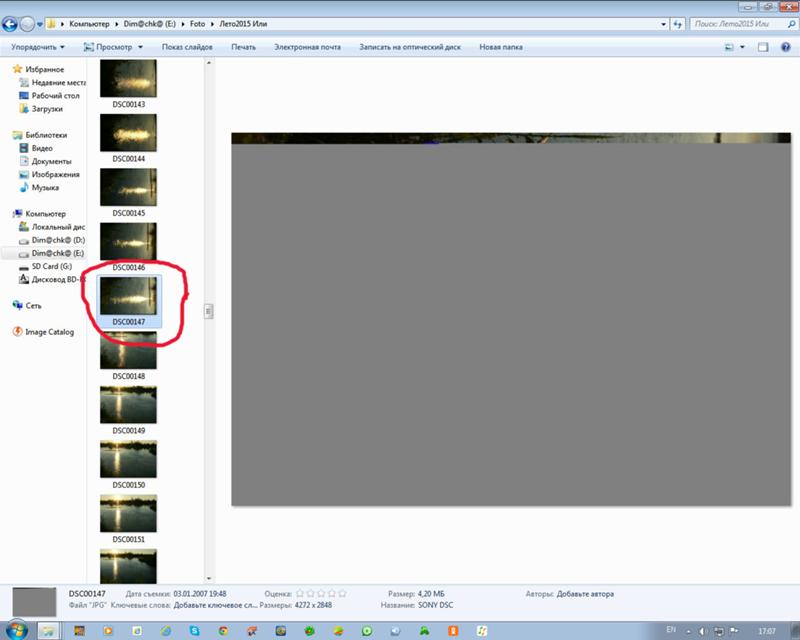The height and width of the screenshot is (640, 800).
Task: Click the address bar history dropdown arrow
Action: pos(663,24)
